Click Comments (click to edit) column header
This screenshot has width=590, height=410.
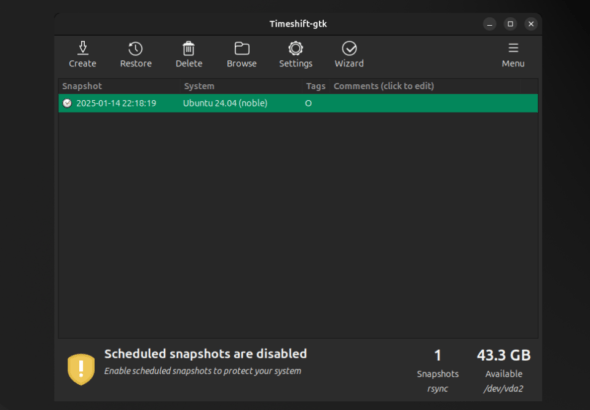click(425, 86)
